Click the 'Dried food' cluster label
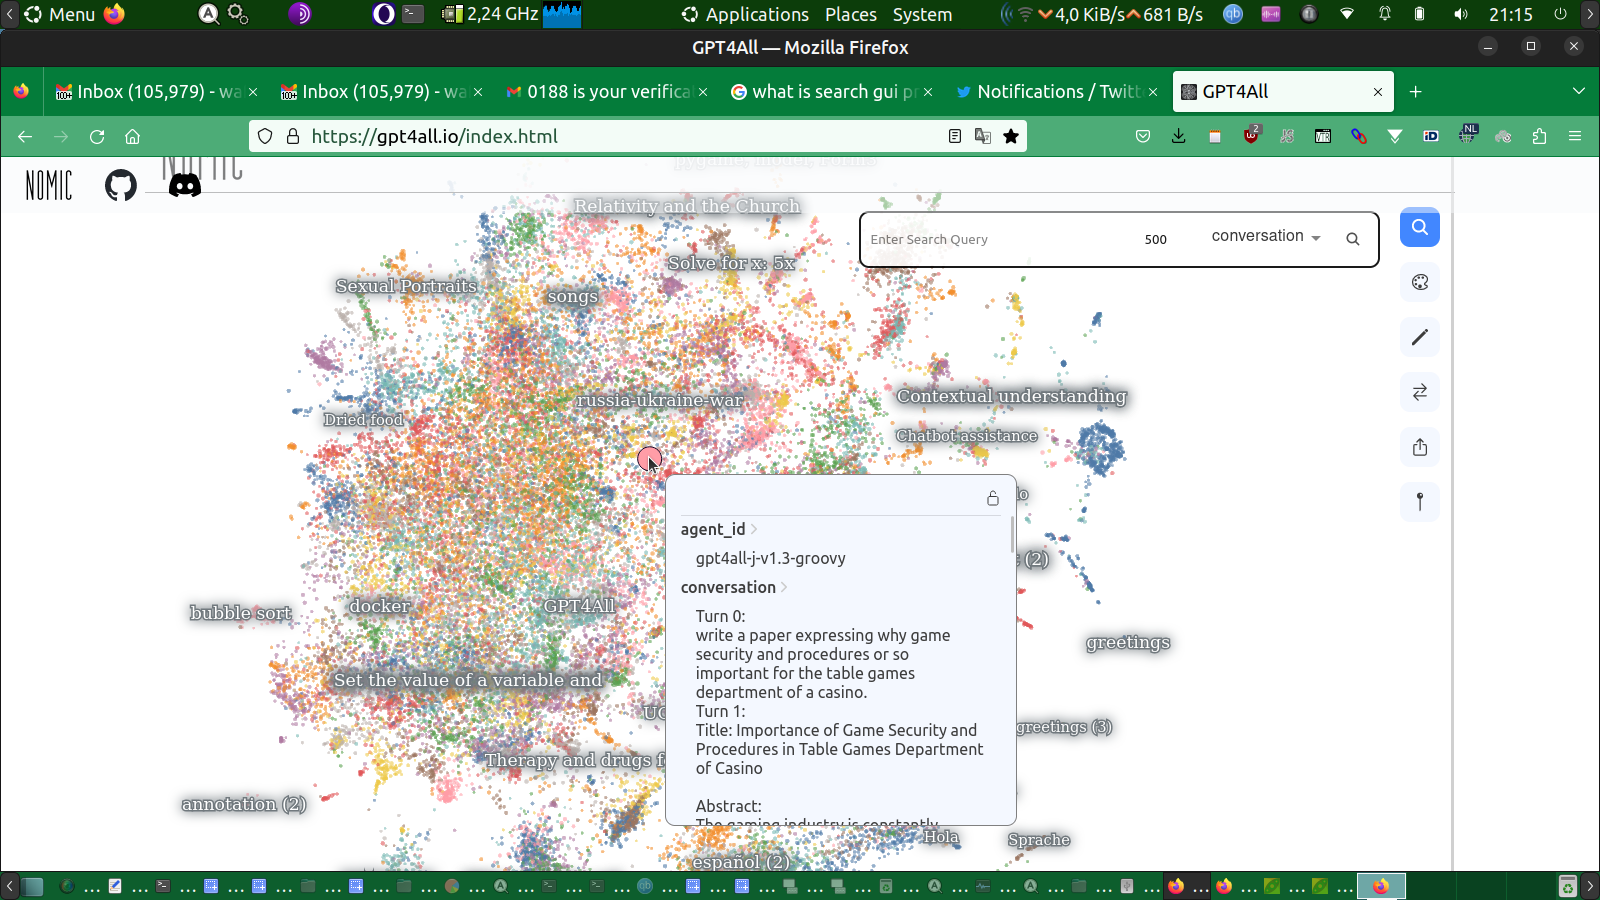Viewport: 1600px width, 900px height. pyautogui.click(x=363, y=420)
